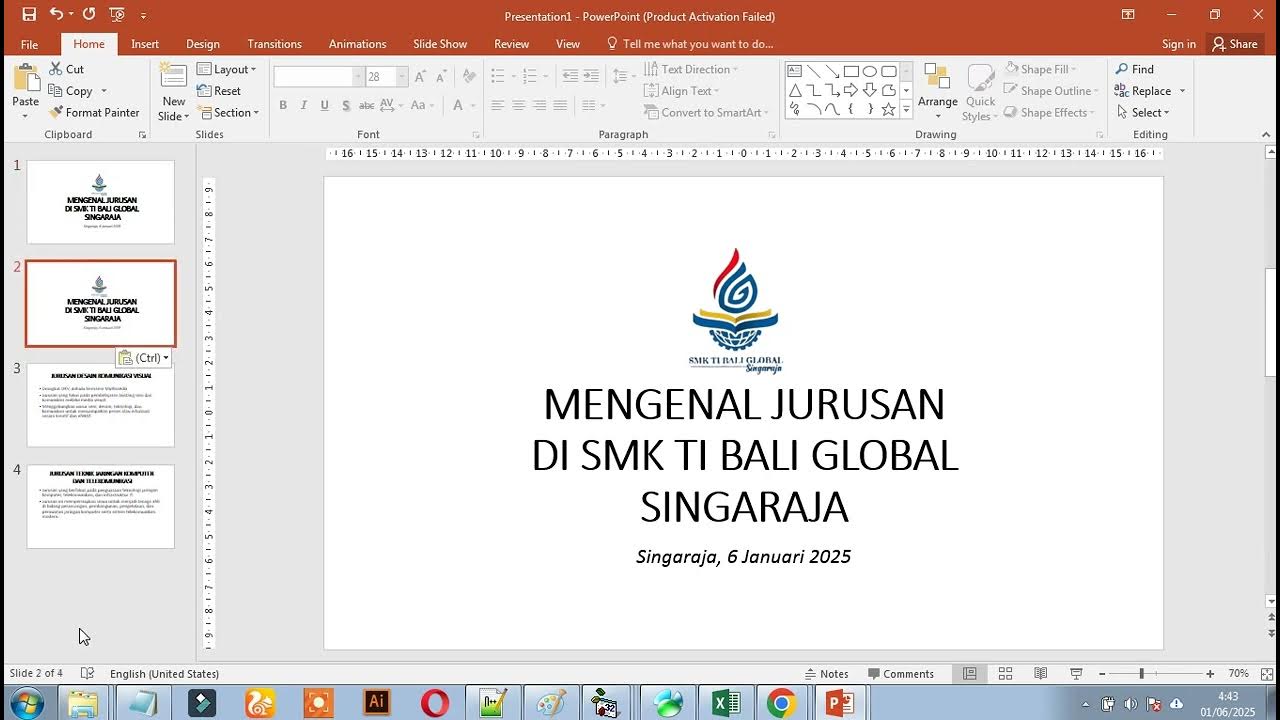Switch to the Insert tab
Screen dimensions: 1280x720
click(145, 44)
